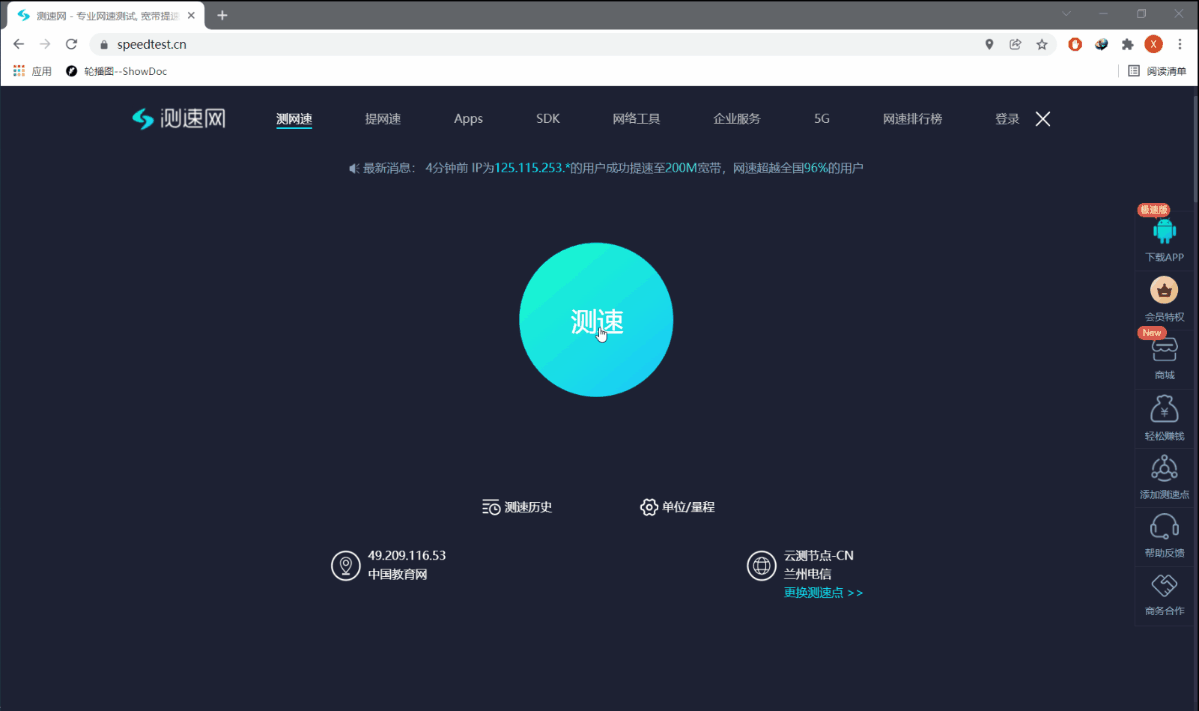Select the 测速网 browser tab
The height and width of the screenshot is (711, 1199).
(106, 15)
